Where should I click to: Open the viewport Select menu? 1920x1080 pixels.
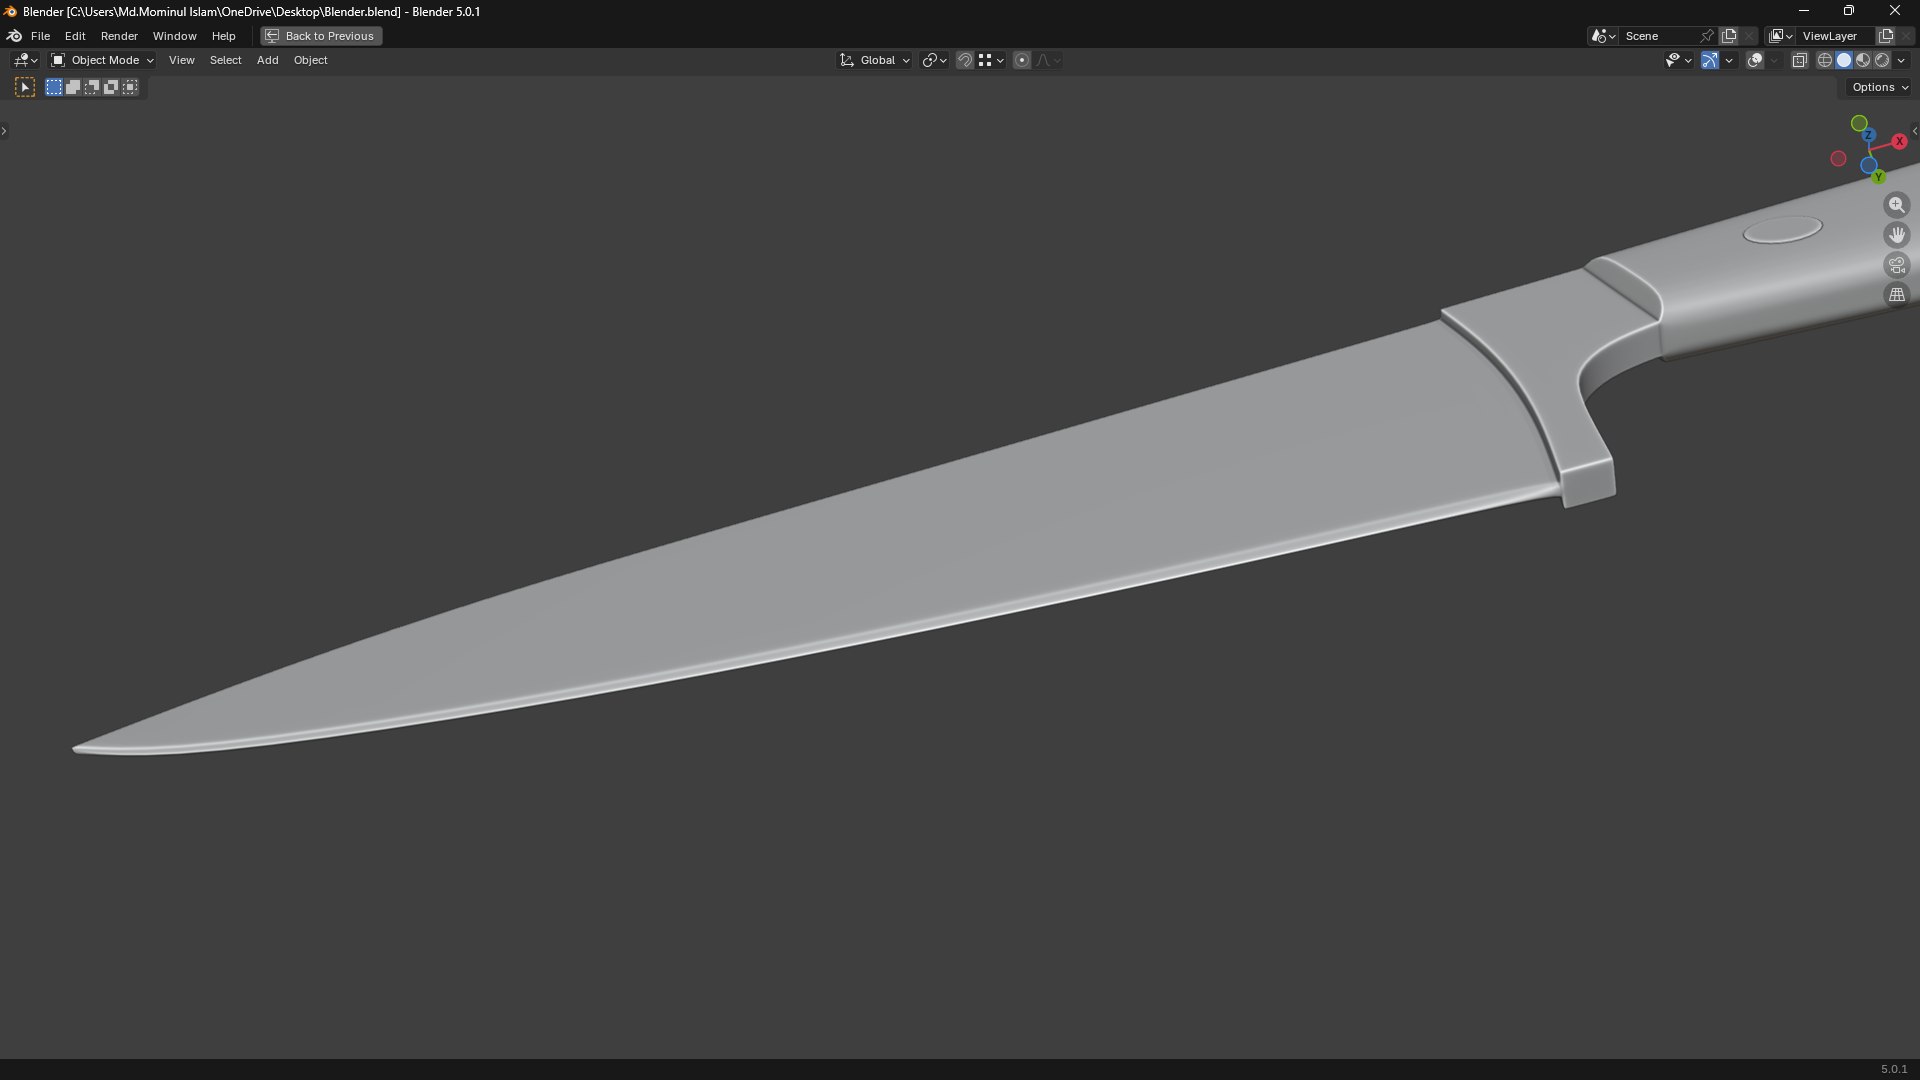pyautogui.click(x=225, y=61)
